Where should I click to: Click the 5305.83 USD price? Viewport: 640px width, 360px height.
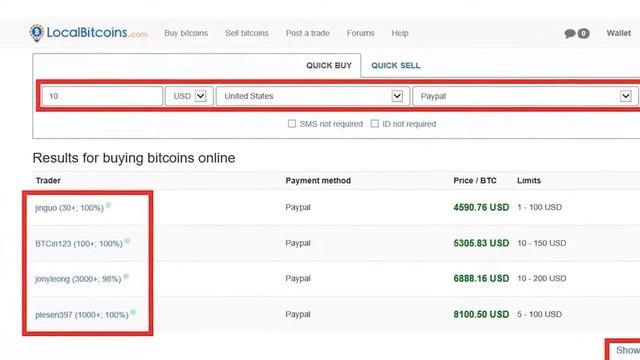481,243
